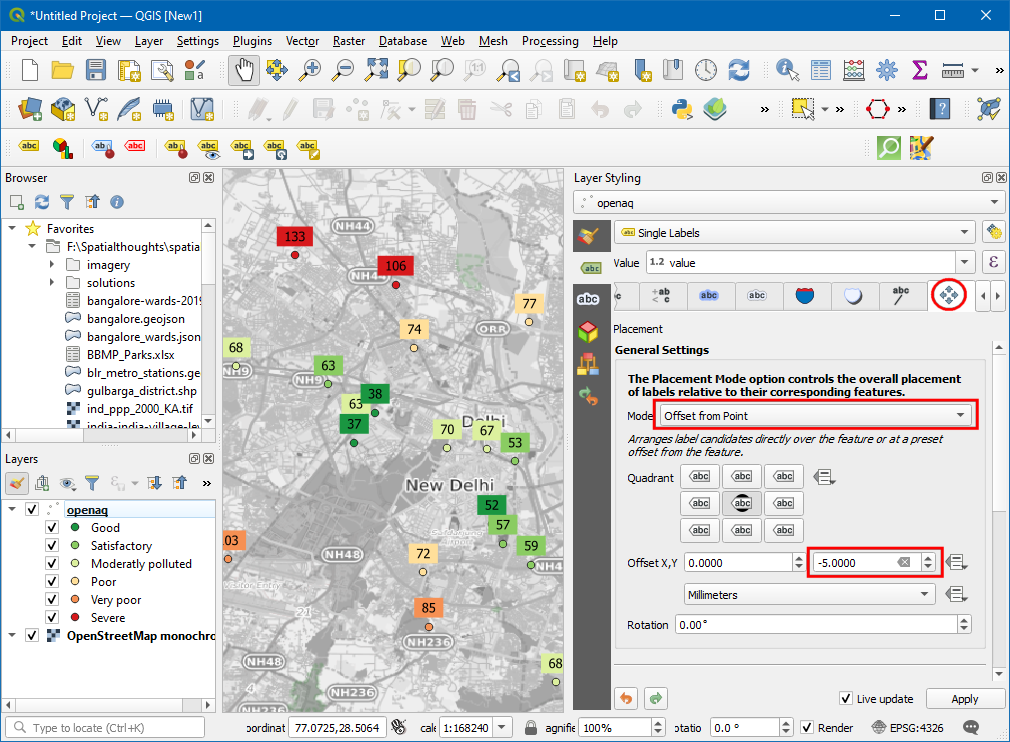Open Symbology paintbrush tab in Layer Styling

pos(589,236)
